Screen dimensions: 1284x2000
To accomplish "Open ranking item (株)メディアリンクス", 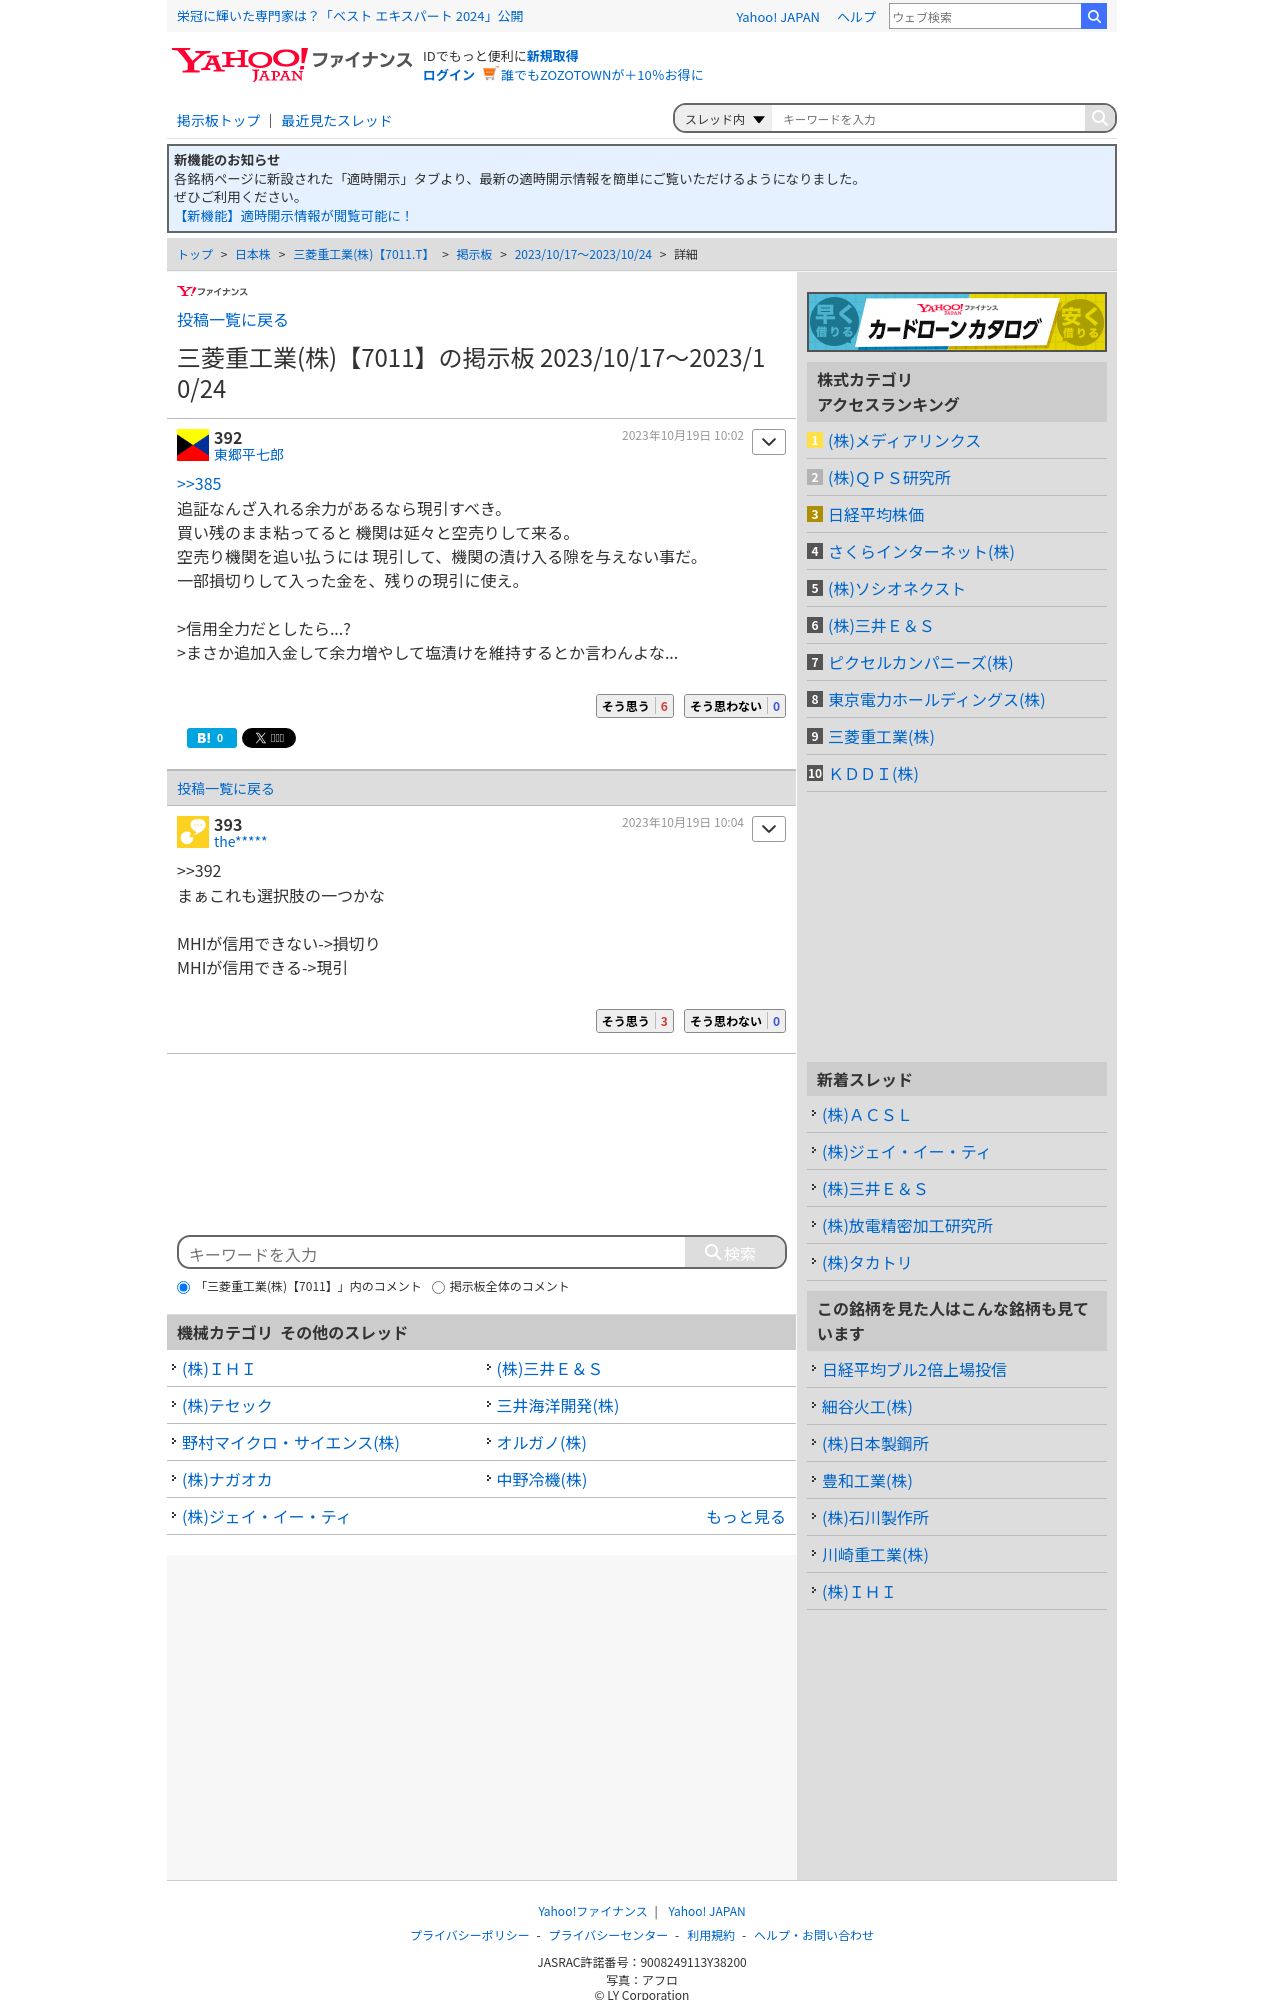I will 904,441.
